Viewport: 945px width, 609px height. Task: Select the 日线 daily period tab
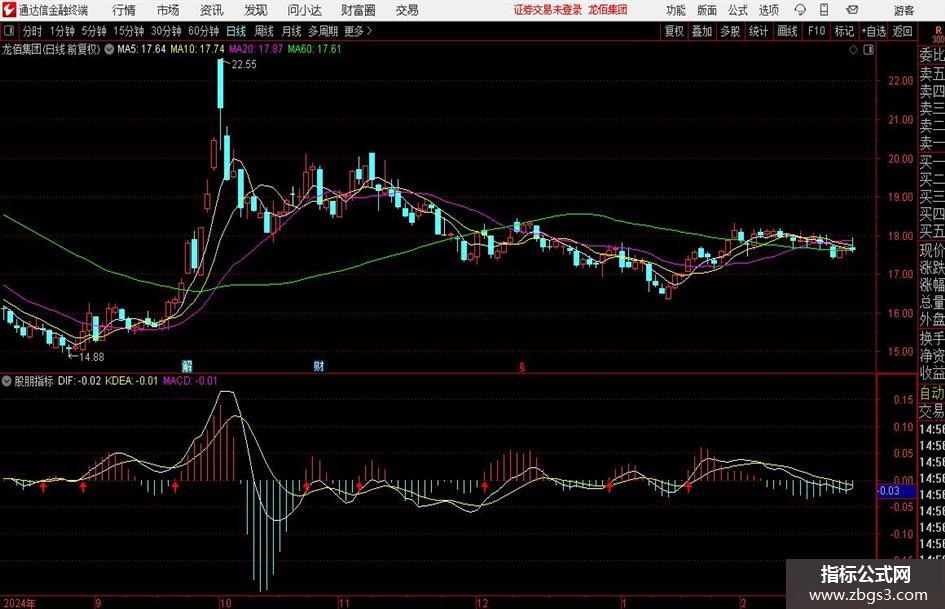(236, 31)
